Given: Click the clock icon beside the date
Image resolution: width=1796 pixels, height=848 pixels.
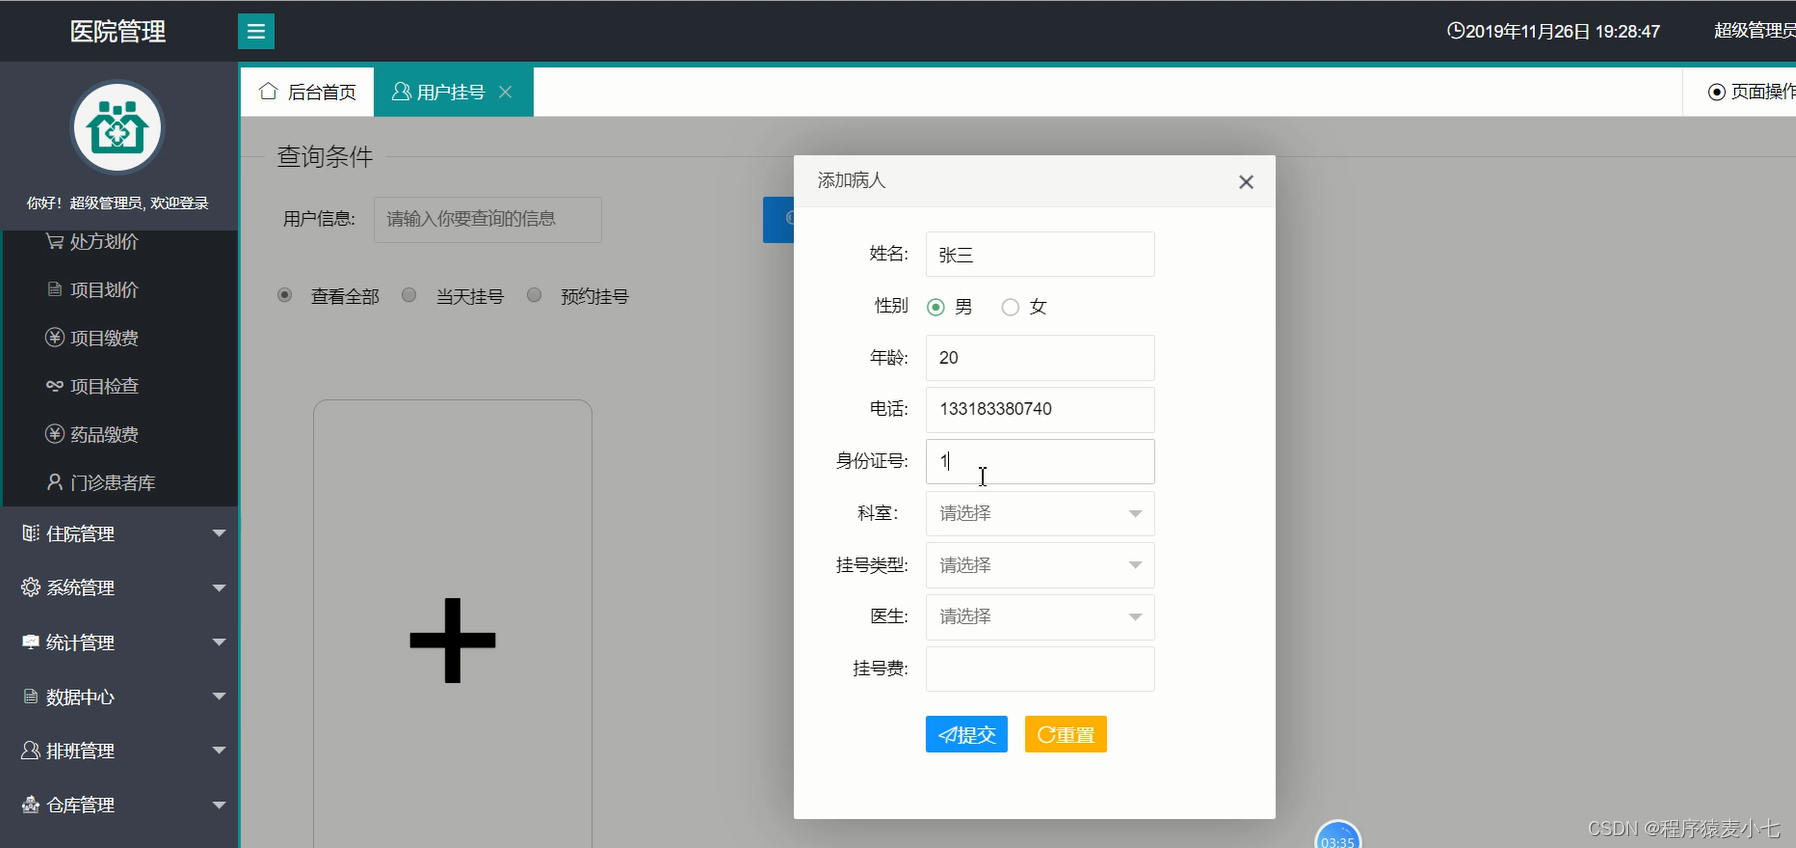Looking at the screenshot, I should click(x=1456, y=31).
